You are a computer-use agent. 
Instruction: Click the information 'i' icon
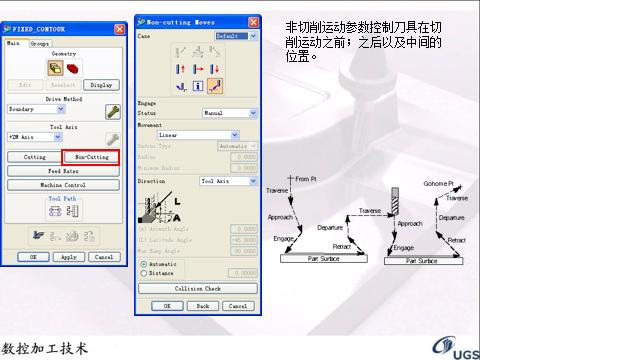point(198,86)
